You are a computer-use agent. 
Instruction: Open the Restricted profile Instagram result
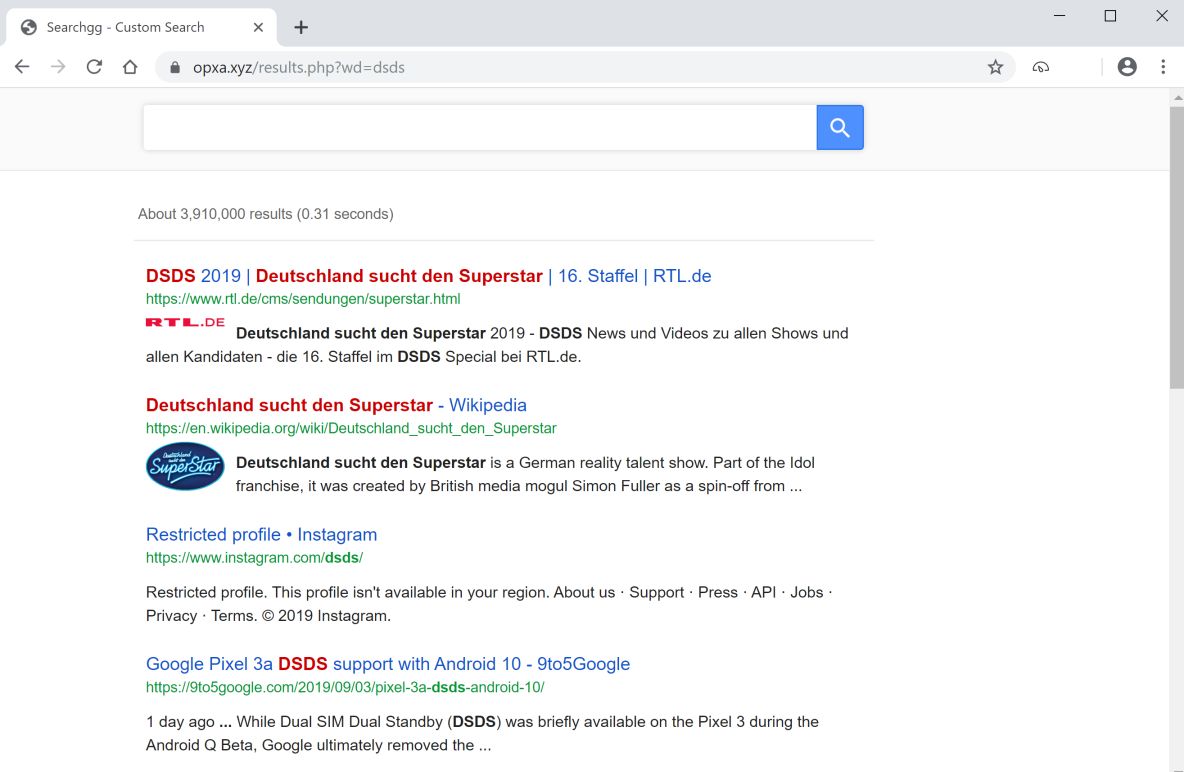[x=261, y=534]
